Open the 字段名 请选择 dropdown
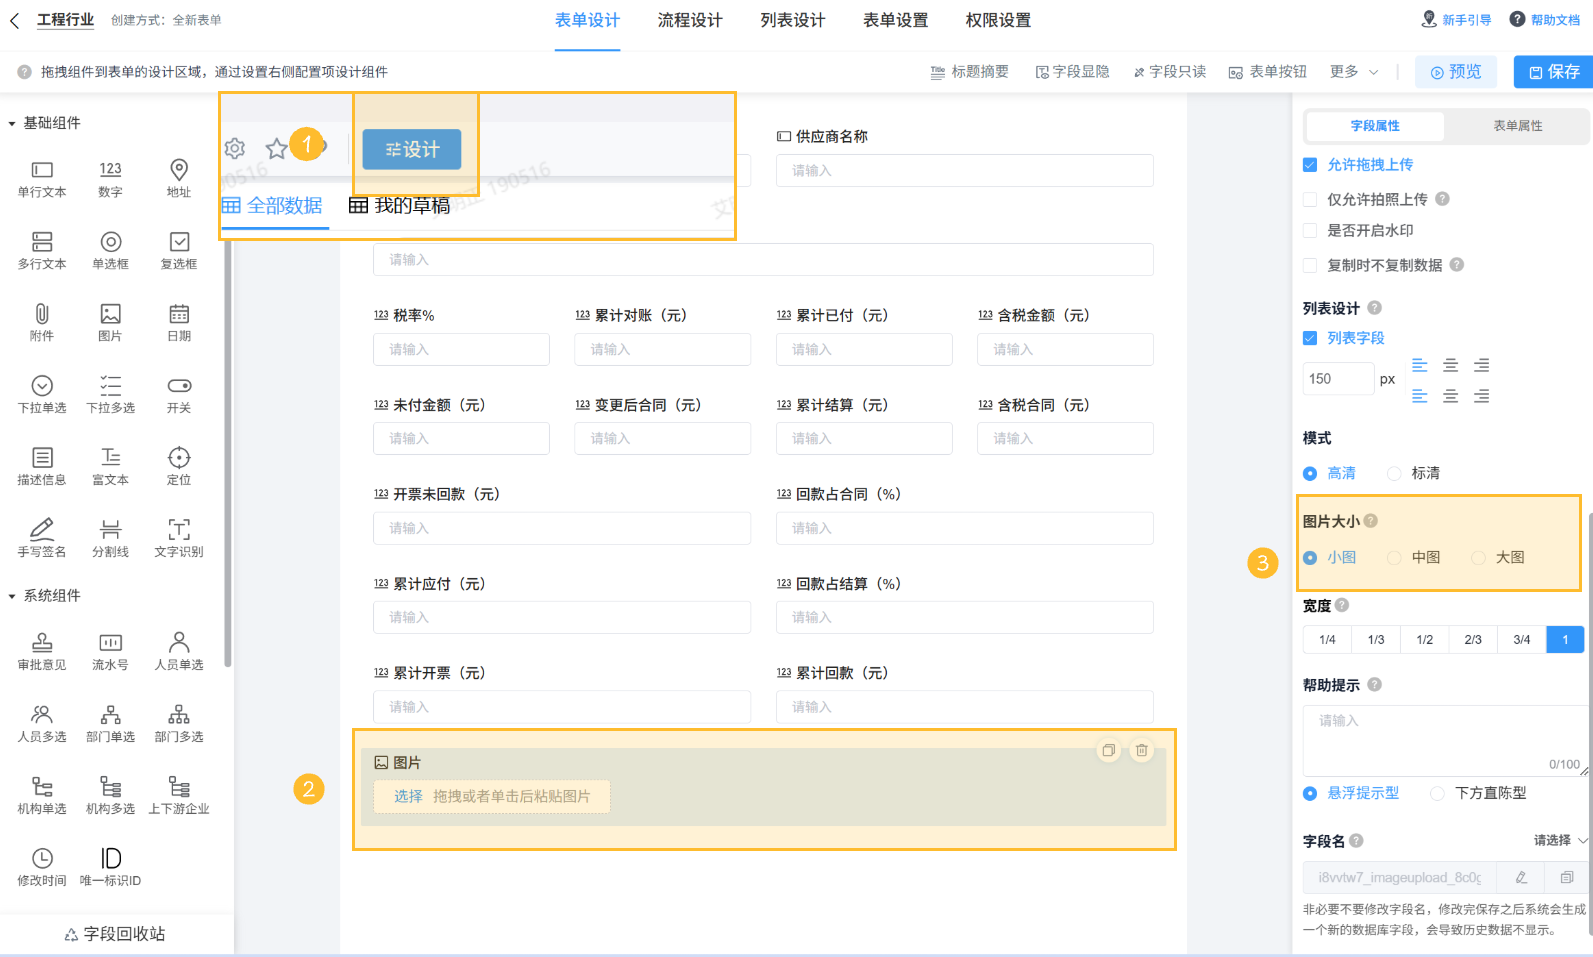 click(1560, 841)
